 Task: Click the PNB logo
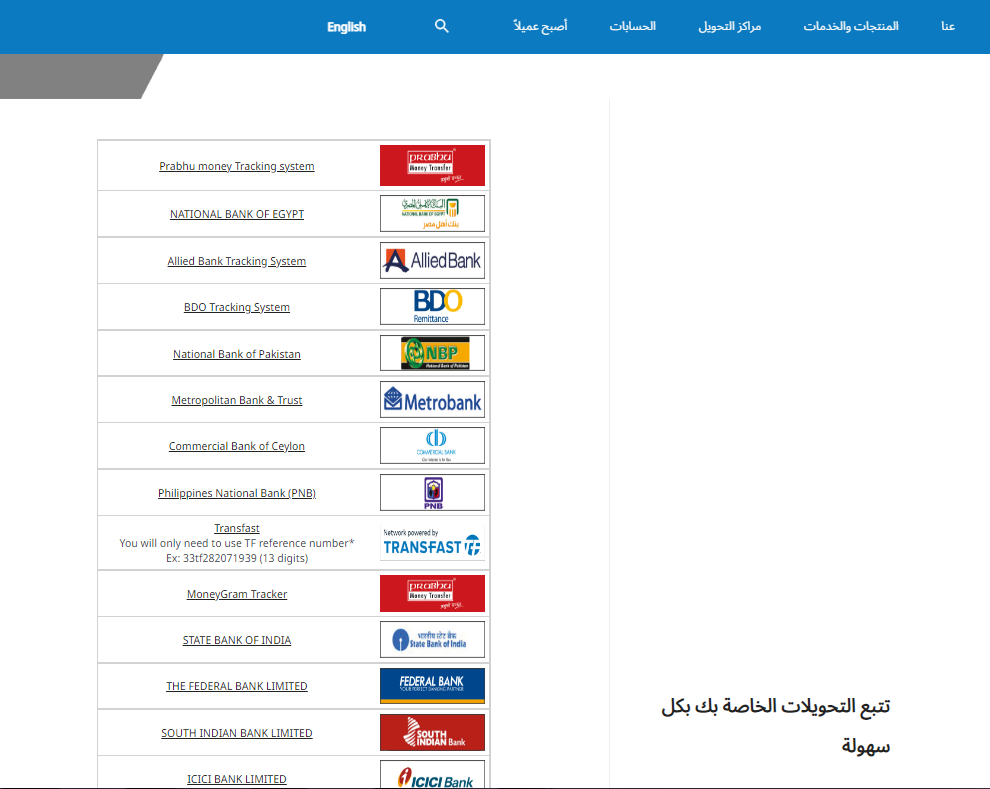click(x=432, y=492)
